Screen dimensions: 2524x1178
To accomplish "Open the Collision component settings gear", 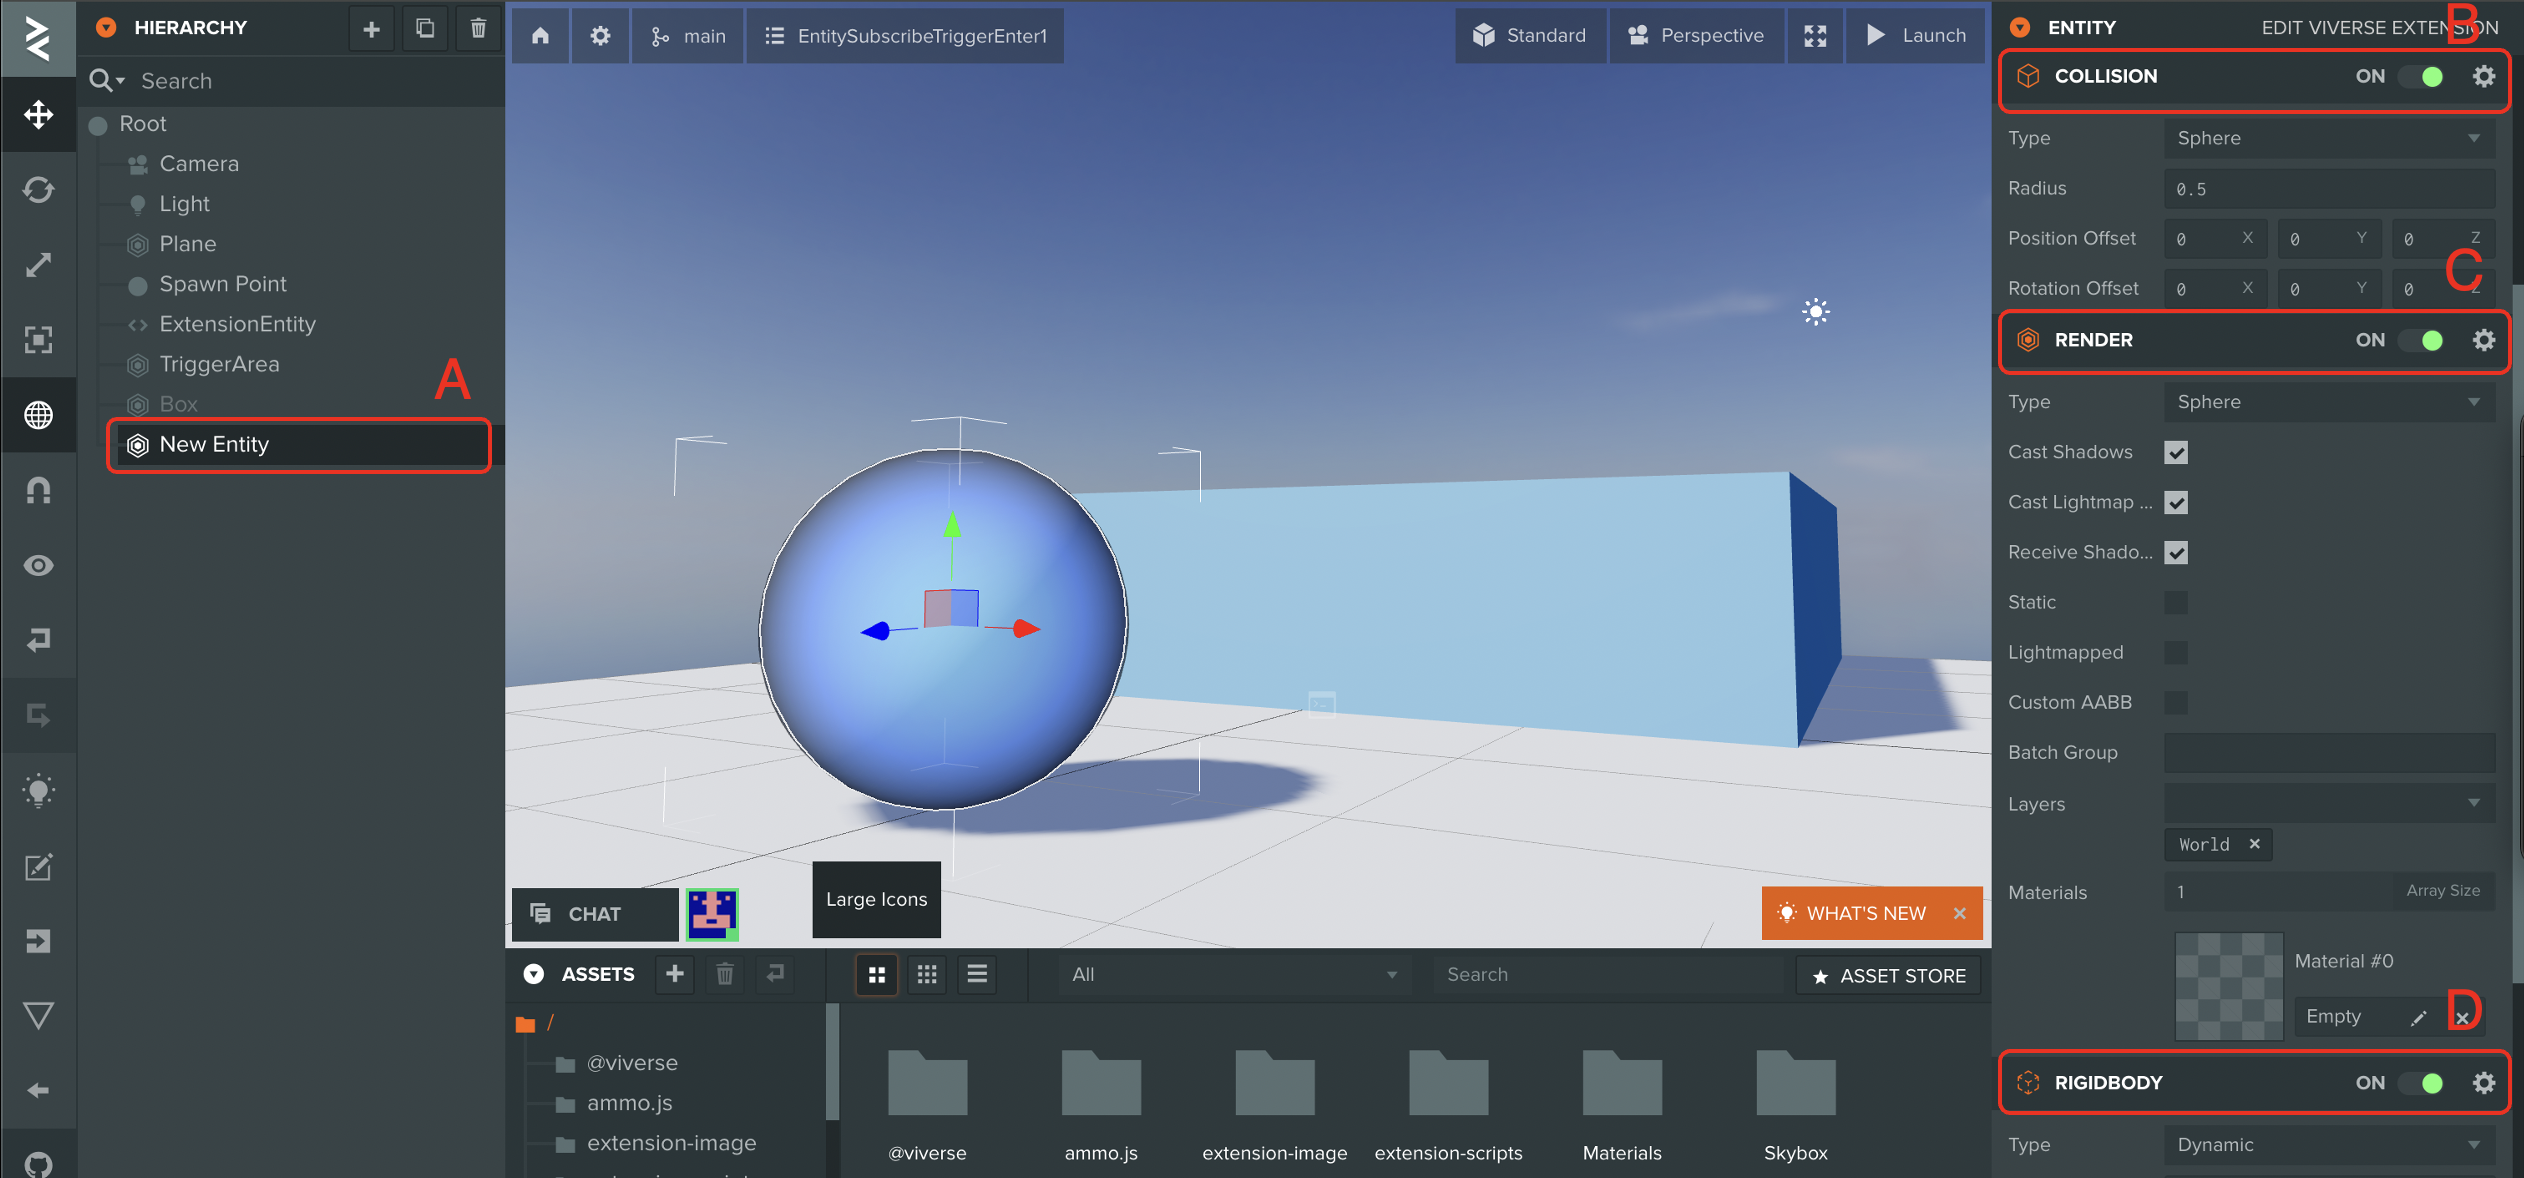I will pos(2483,76).
